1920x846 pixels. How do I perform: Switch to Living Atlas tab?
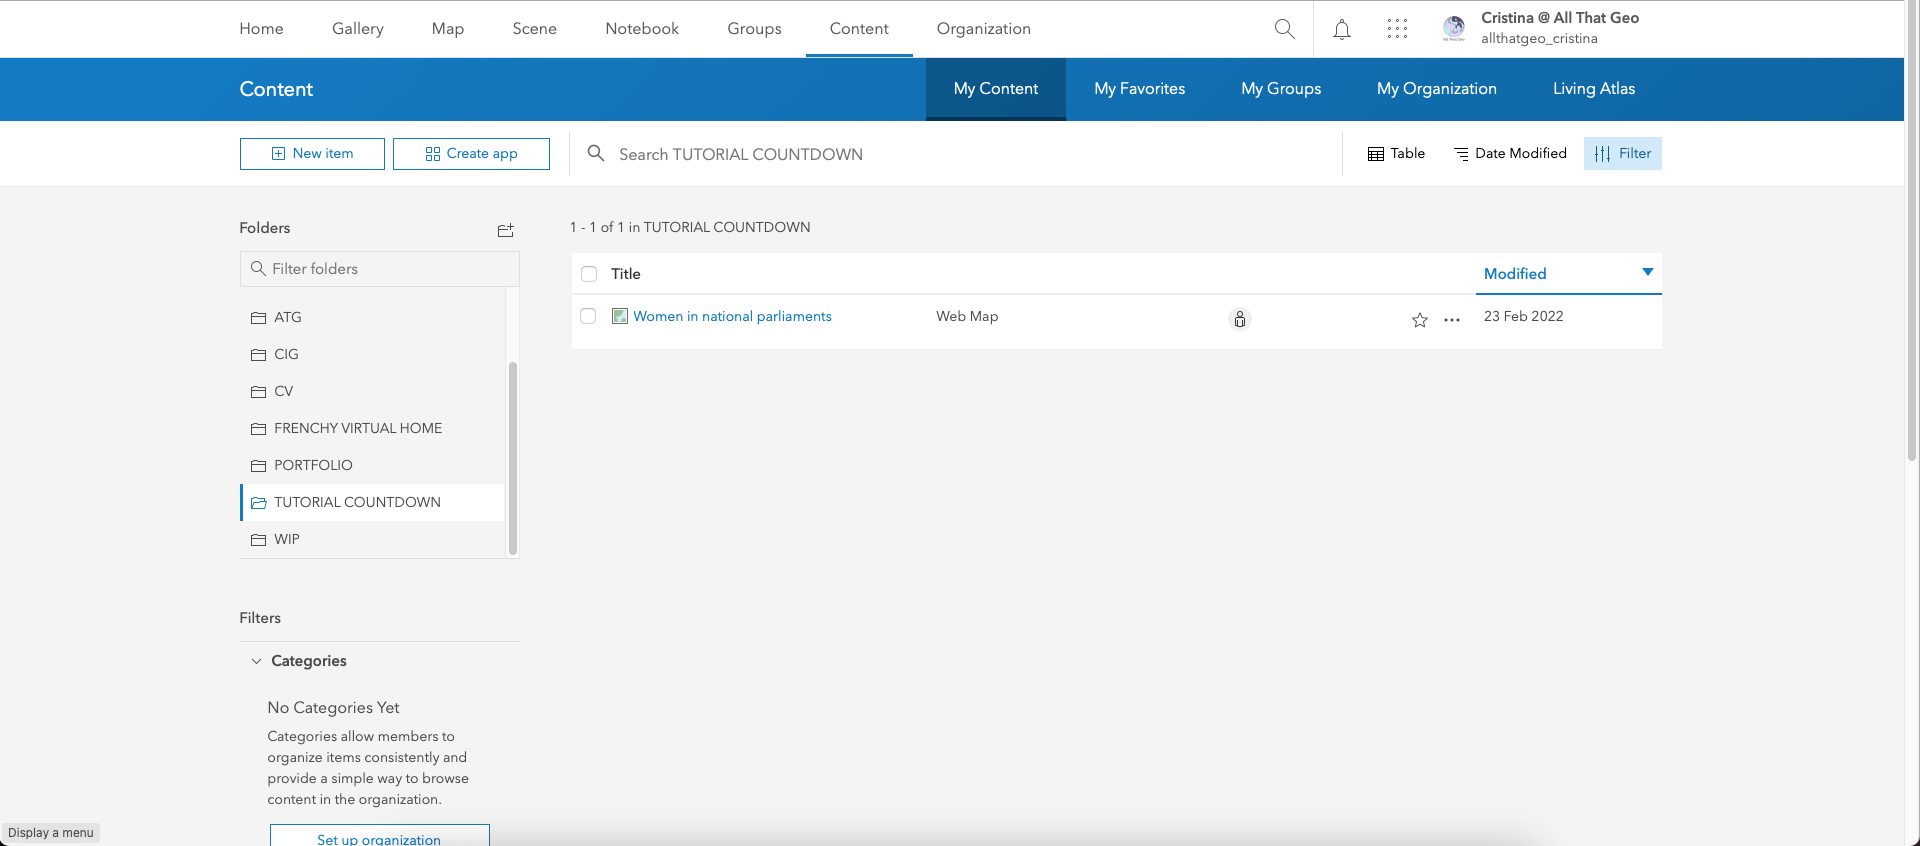pyautogui.click(x=1594, y=89)
